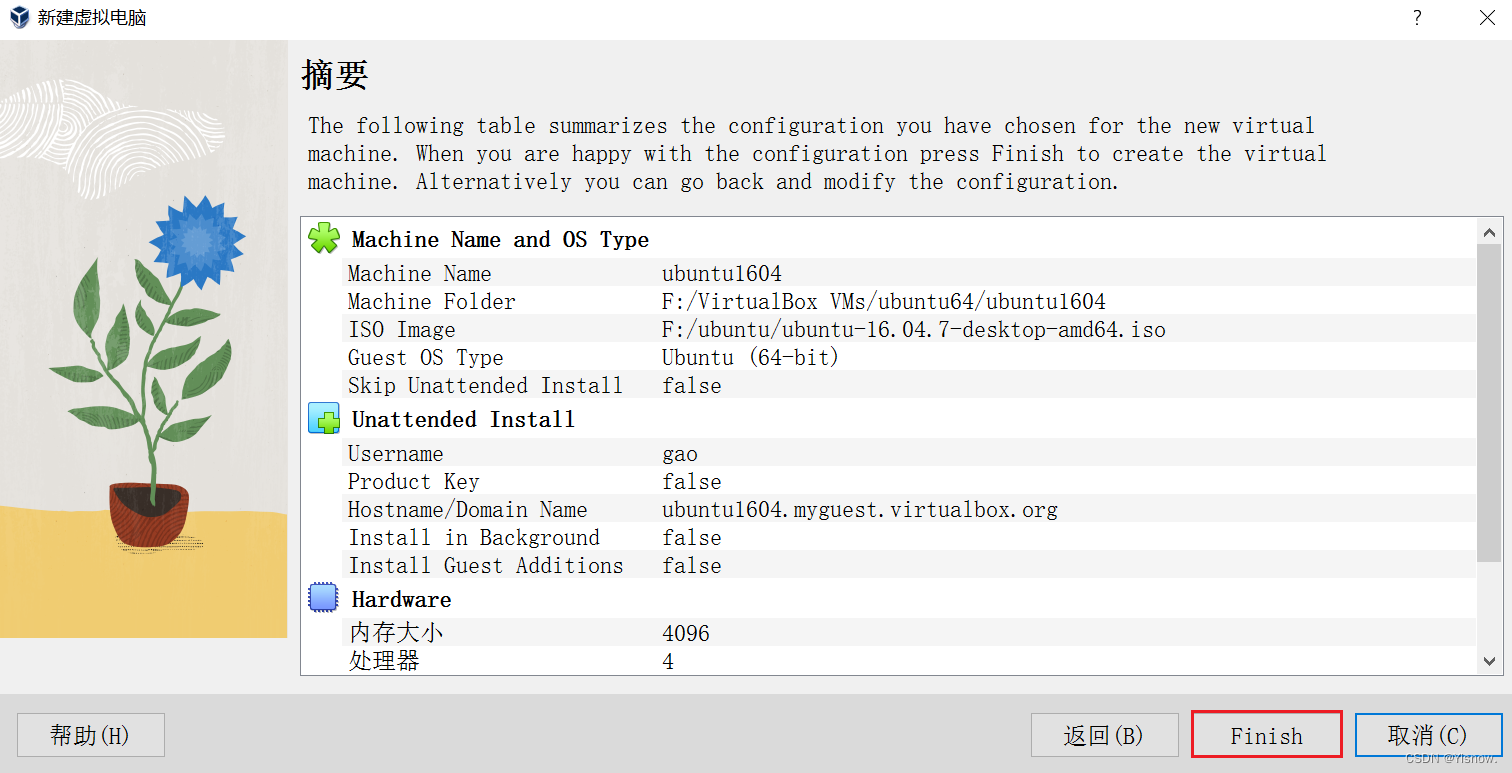This screenshot has width=1512, height=773.
Task: Click the Finish button
Action: [x=1266, y=735]
